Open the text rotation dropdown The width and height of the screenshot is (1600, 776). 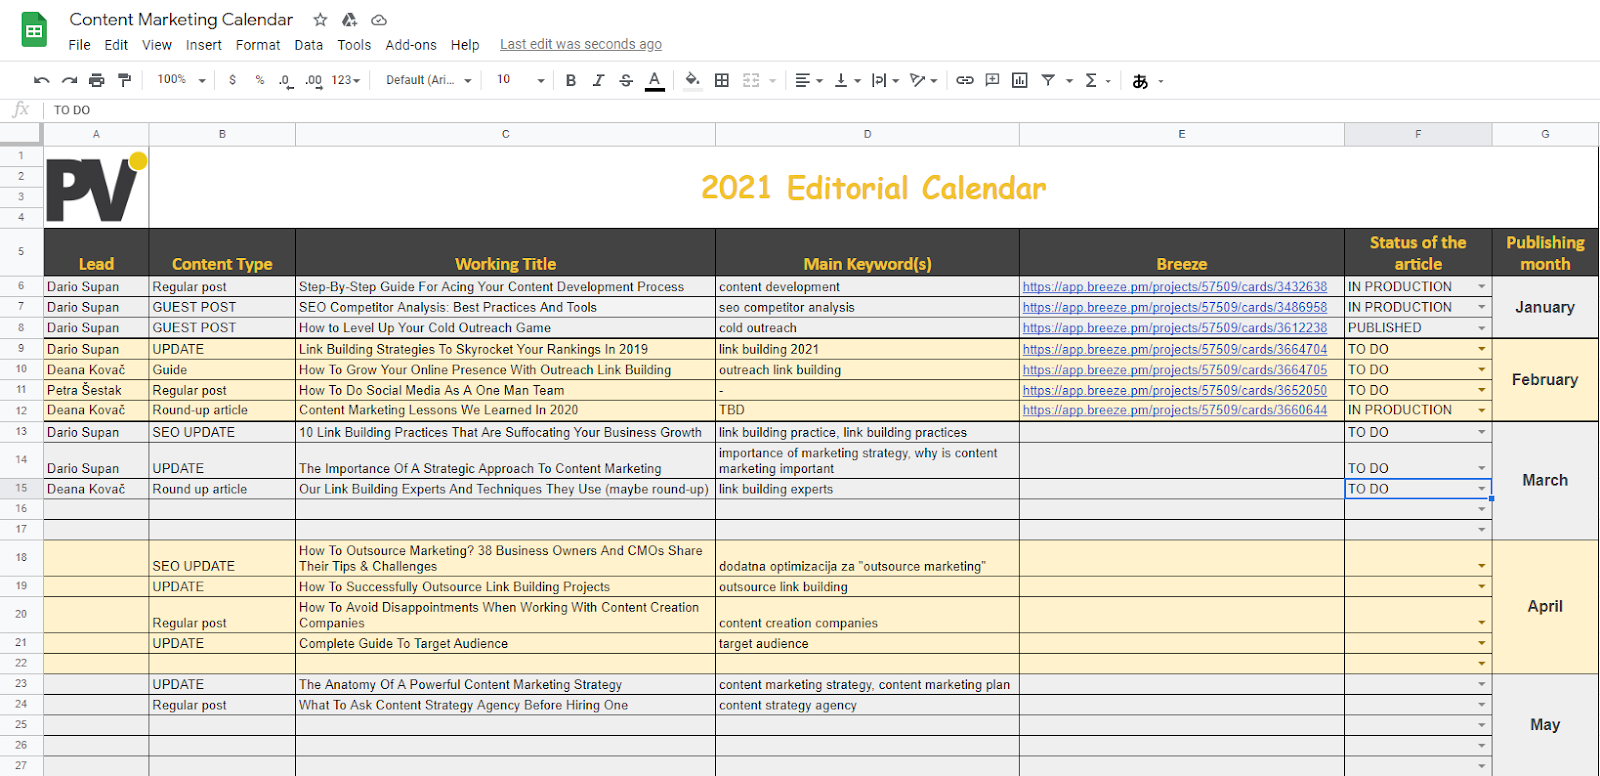pos(923,80)
